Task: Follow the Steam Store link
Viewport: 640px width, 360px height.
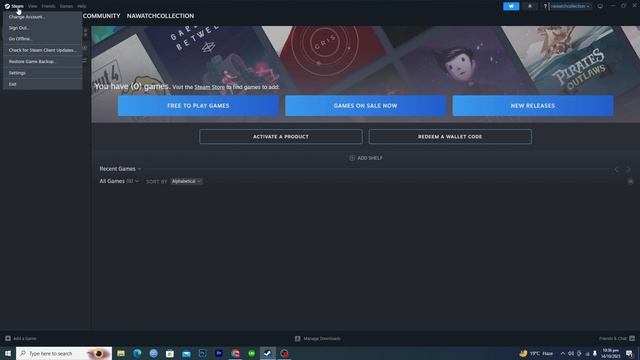Action: coord(209,87)
